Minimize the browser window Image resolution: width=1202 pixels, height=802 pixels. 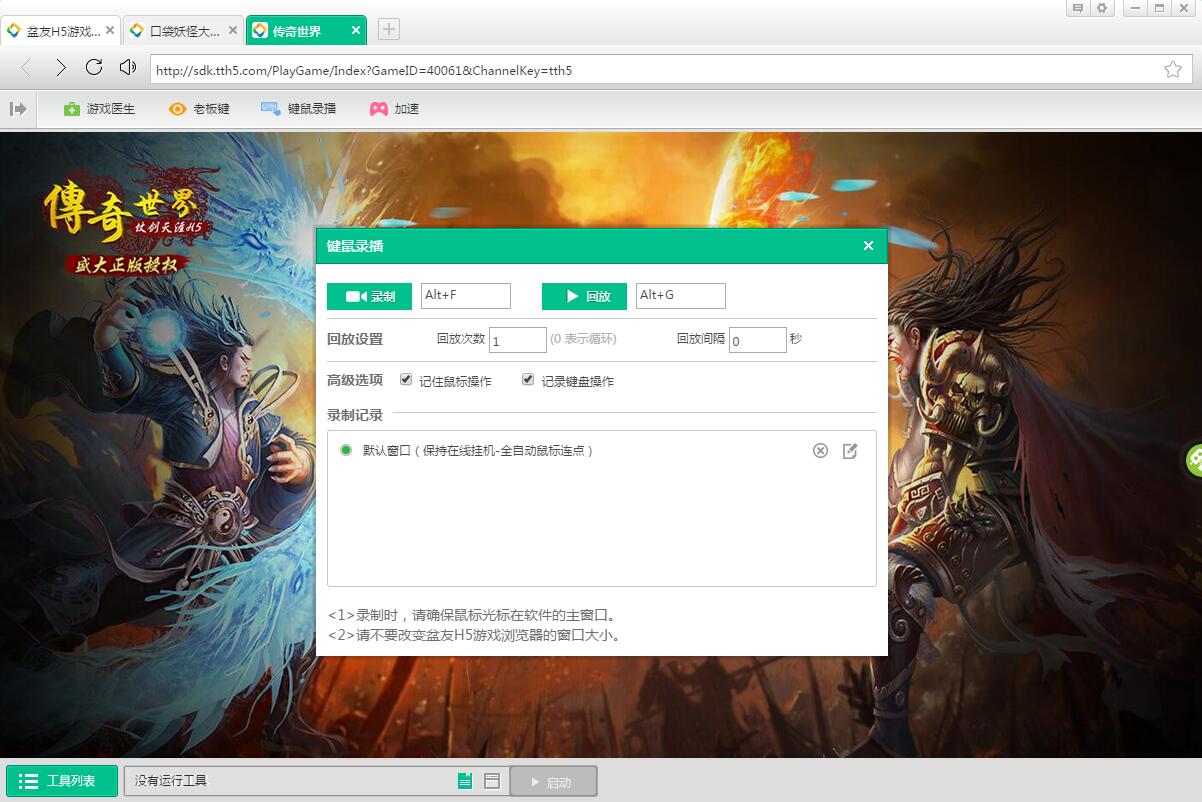click(x=1135, y=8)
